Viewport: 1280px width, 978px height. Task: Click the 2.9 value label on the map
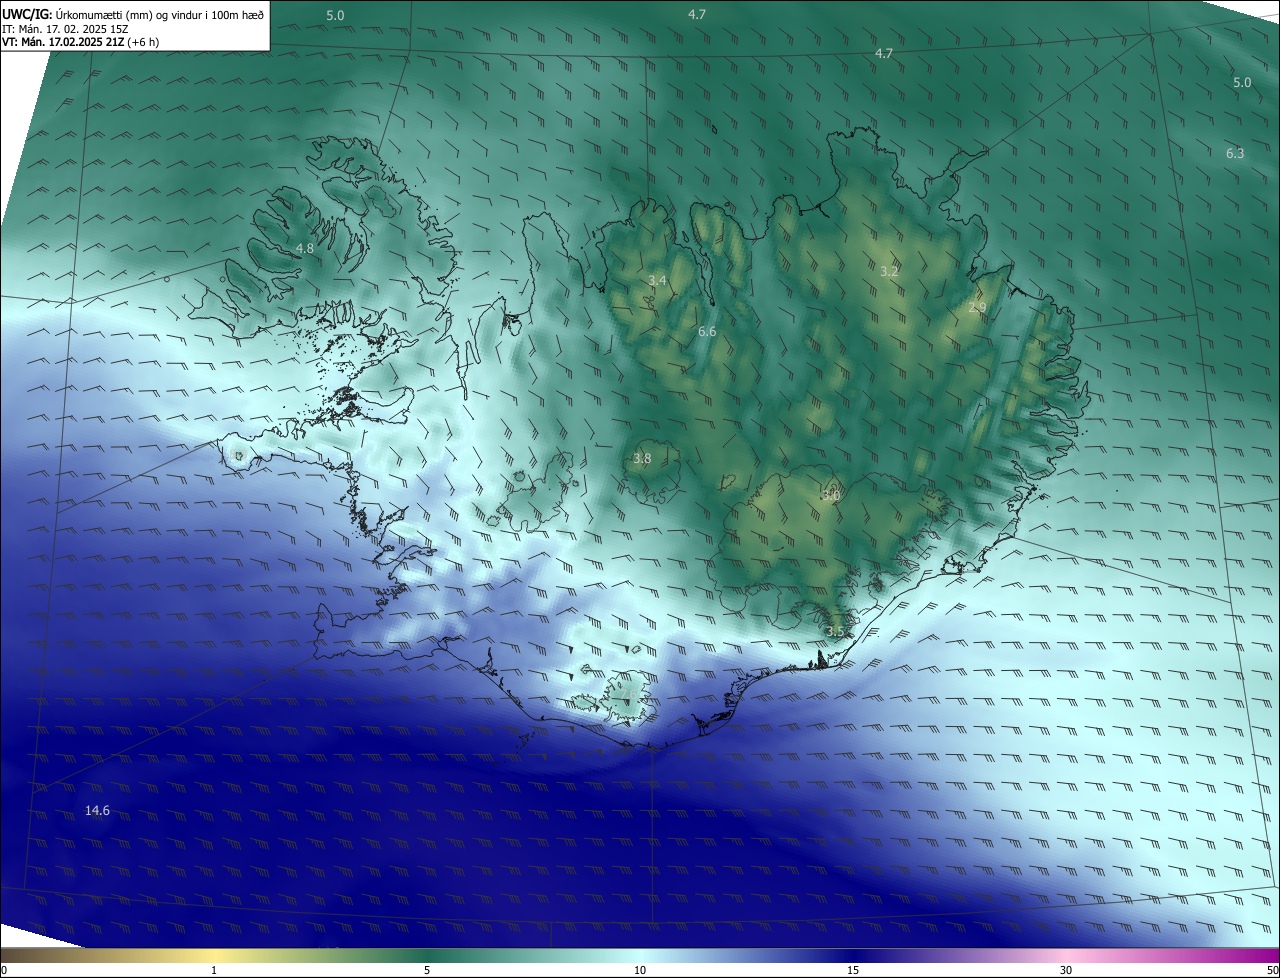coord(977,308)
